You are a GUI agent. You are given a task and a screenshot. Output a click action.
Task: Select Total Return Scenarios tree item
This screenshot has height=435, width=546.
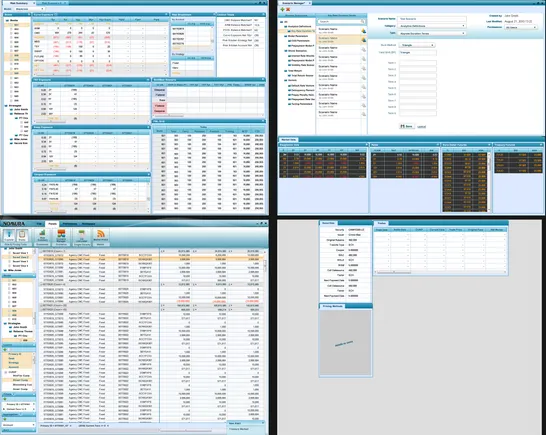pyautogui.click(x=302, y=76)
